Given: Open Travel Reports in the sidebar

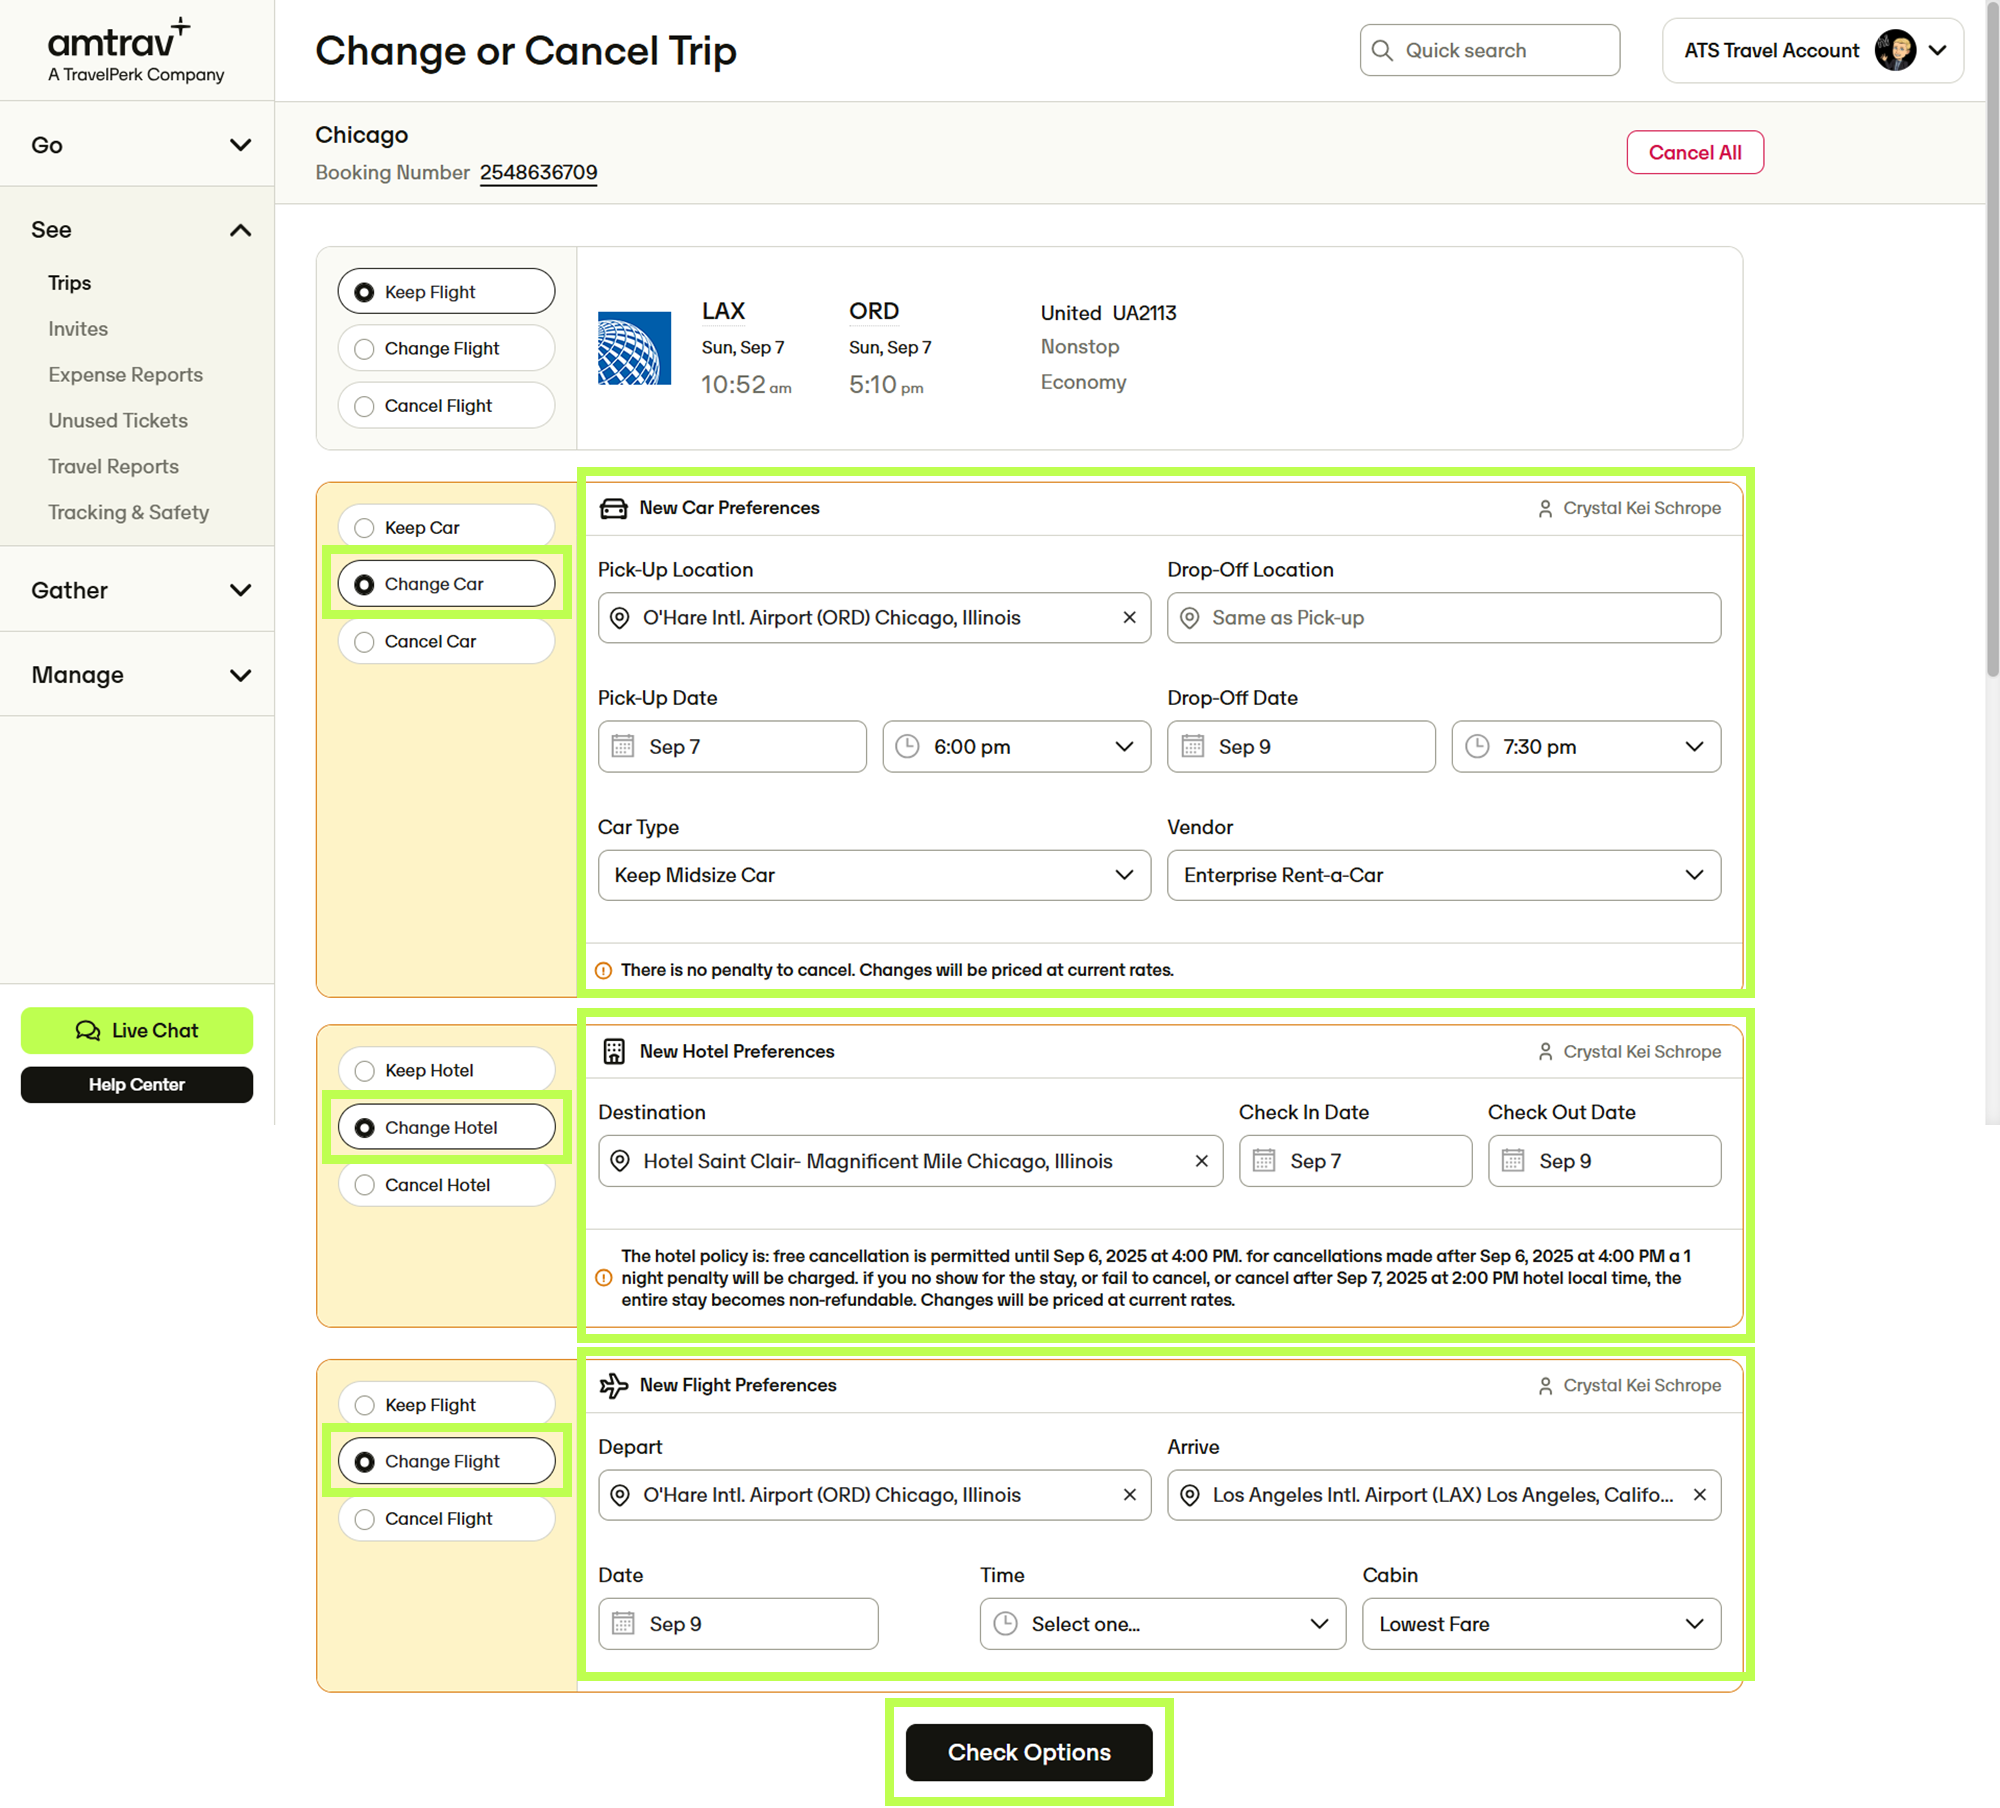Looking at the screenshot, I should click(114, 466).
